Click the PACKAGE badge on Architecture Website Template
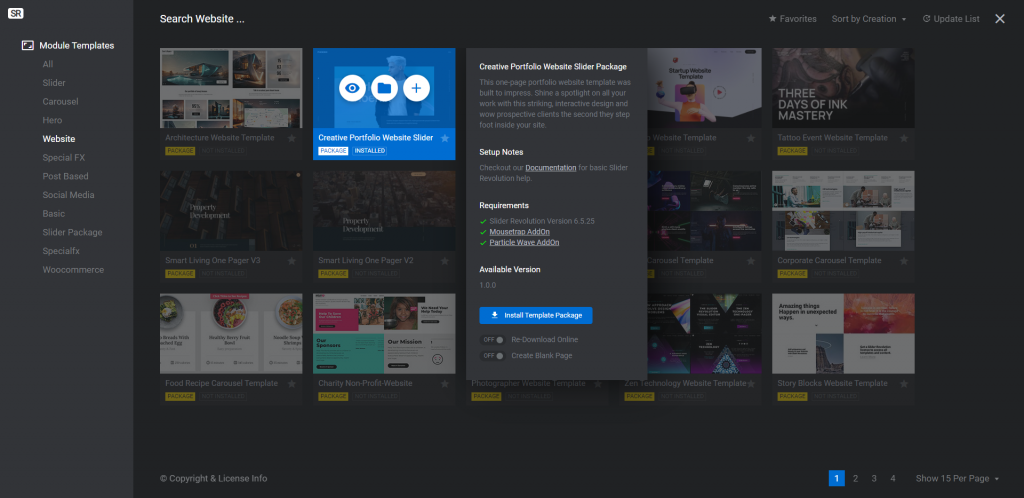The height and width of the screenshot is (498, 1024). coord(180,151)
